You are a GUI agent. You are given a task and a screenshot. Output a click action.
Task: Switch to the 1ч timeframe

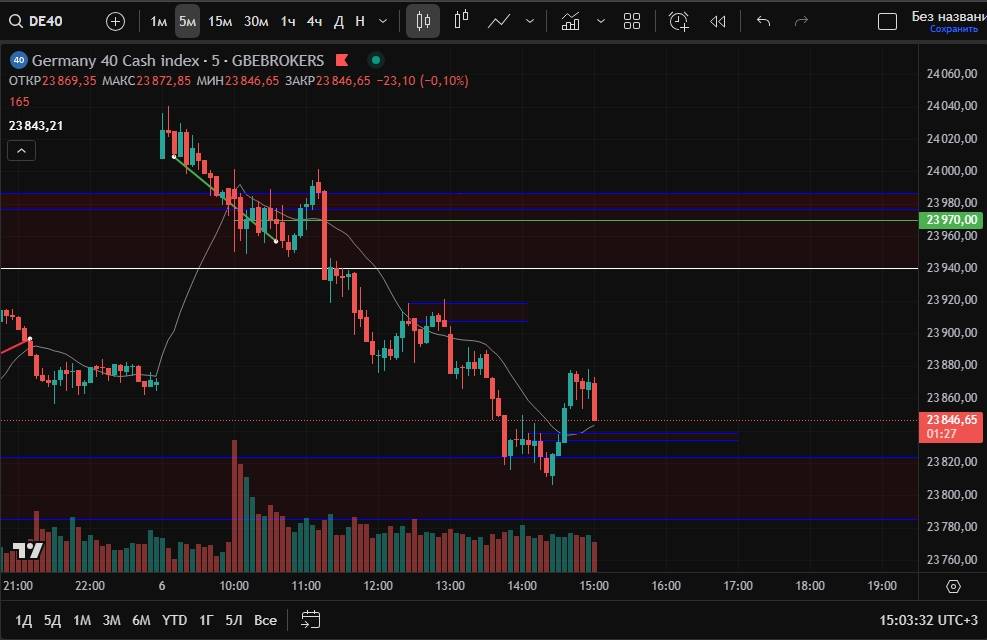(x=288, y=21)
